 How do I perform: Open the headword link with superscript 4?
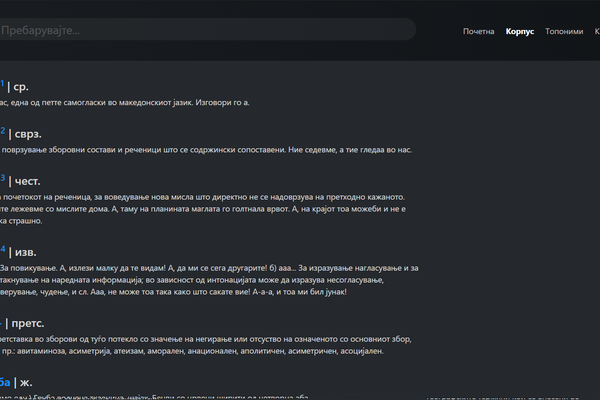[2, 252]
